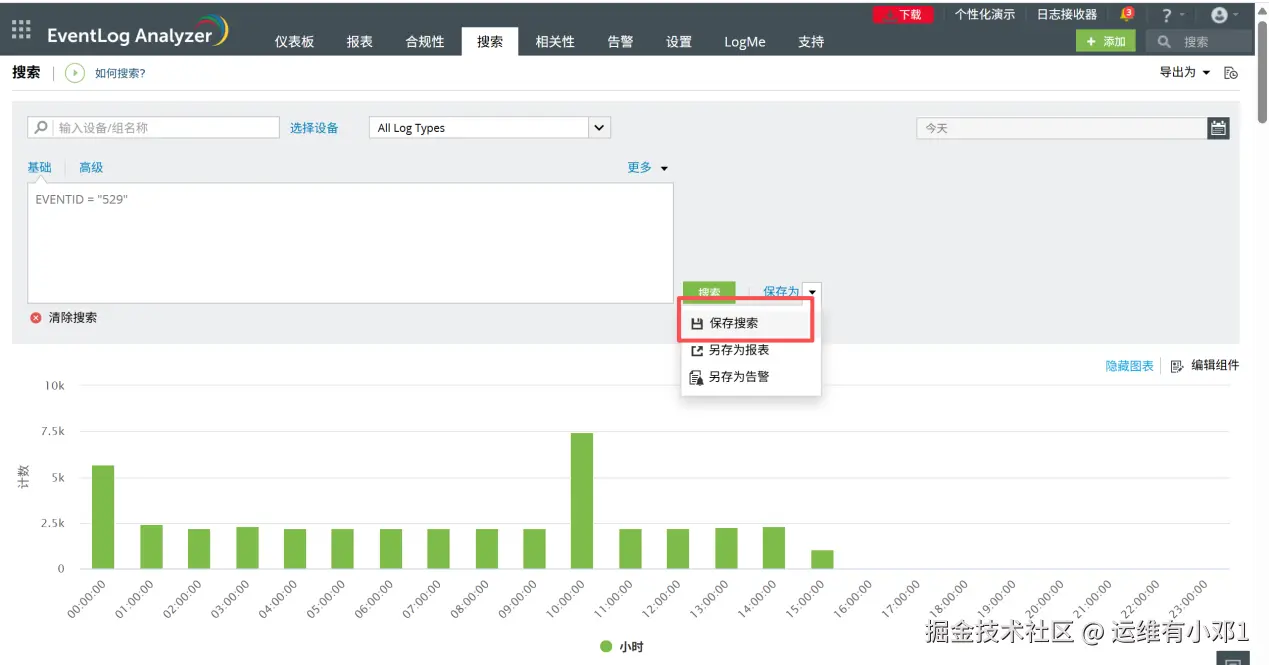Click the 00:00:00 chart bar
Image resolution: width=1269 pixels, height=665 pixels.
tap(103, 516)
